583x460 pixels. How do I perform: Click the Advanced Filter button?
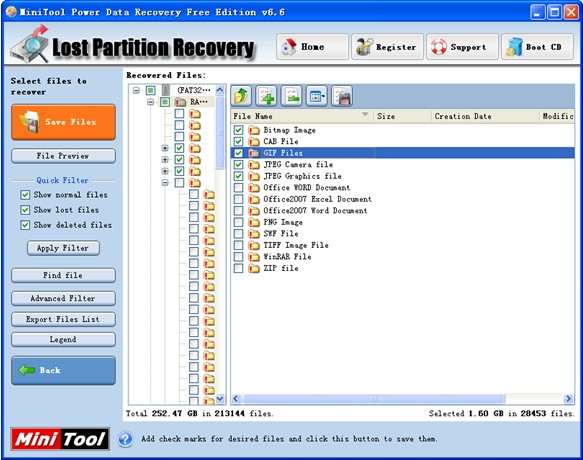click(63, 298)
